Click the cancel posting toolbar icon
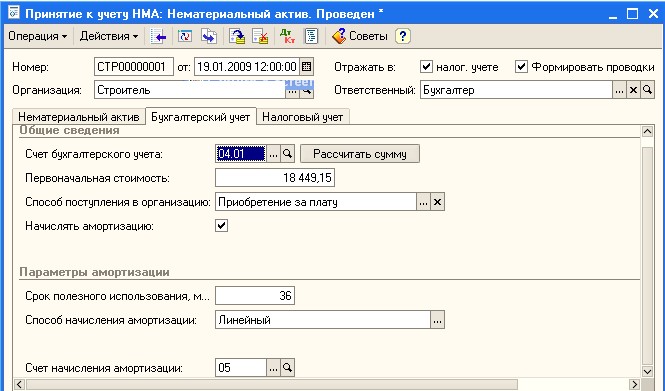This screenshot has width=665, height=391. click(x=260, y=36)
